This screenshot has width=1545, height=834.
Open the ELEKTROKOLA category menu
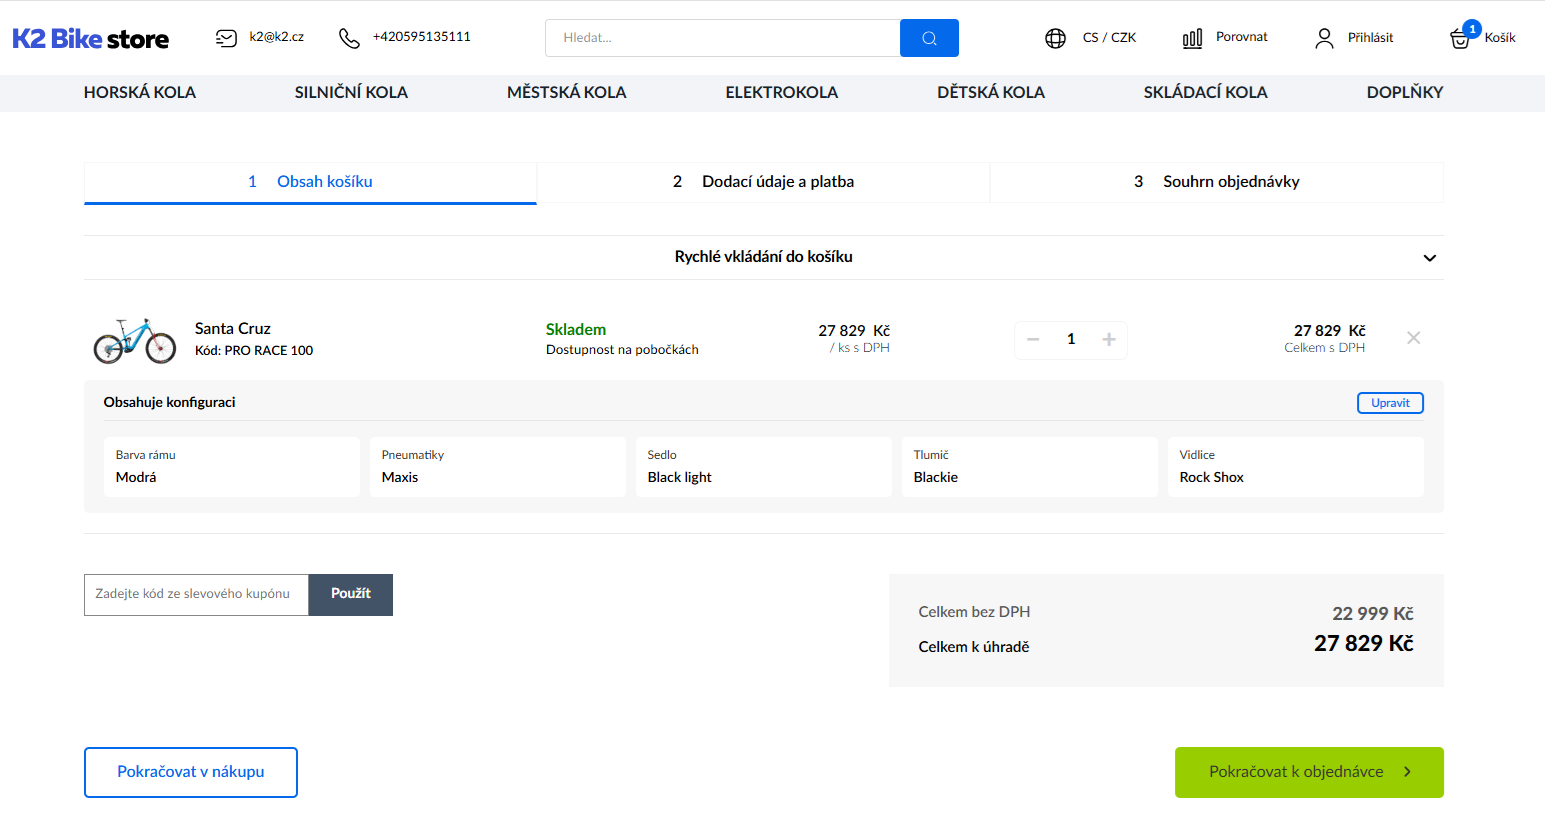click(x=782, y=92)
